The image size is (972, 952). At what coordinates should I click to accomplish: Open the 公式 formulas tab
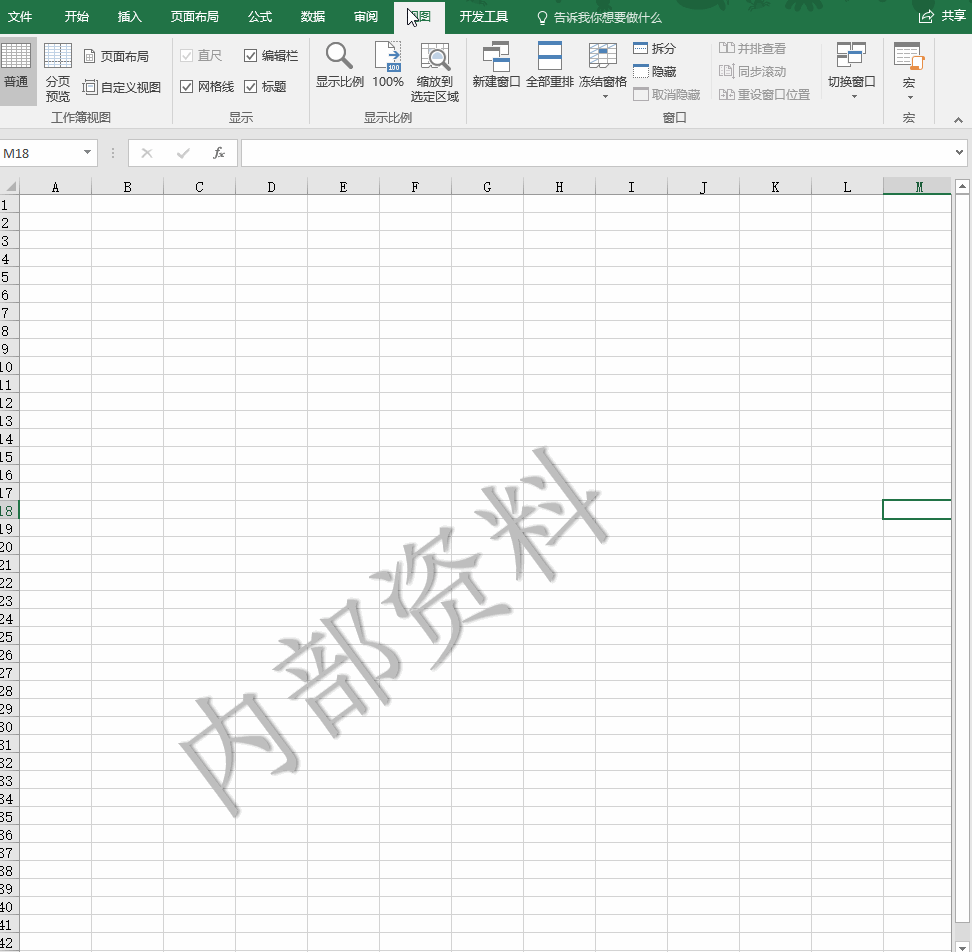[260, 17]
